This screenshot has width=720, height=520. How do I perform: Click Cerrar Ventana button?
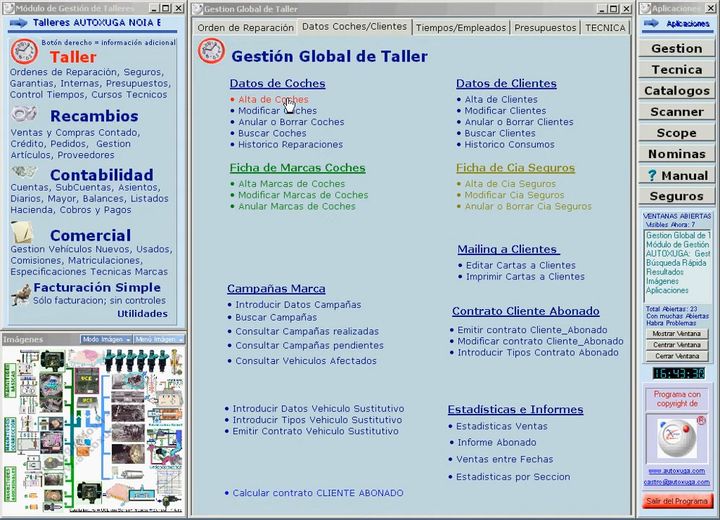676,356
